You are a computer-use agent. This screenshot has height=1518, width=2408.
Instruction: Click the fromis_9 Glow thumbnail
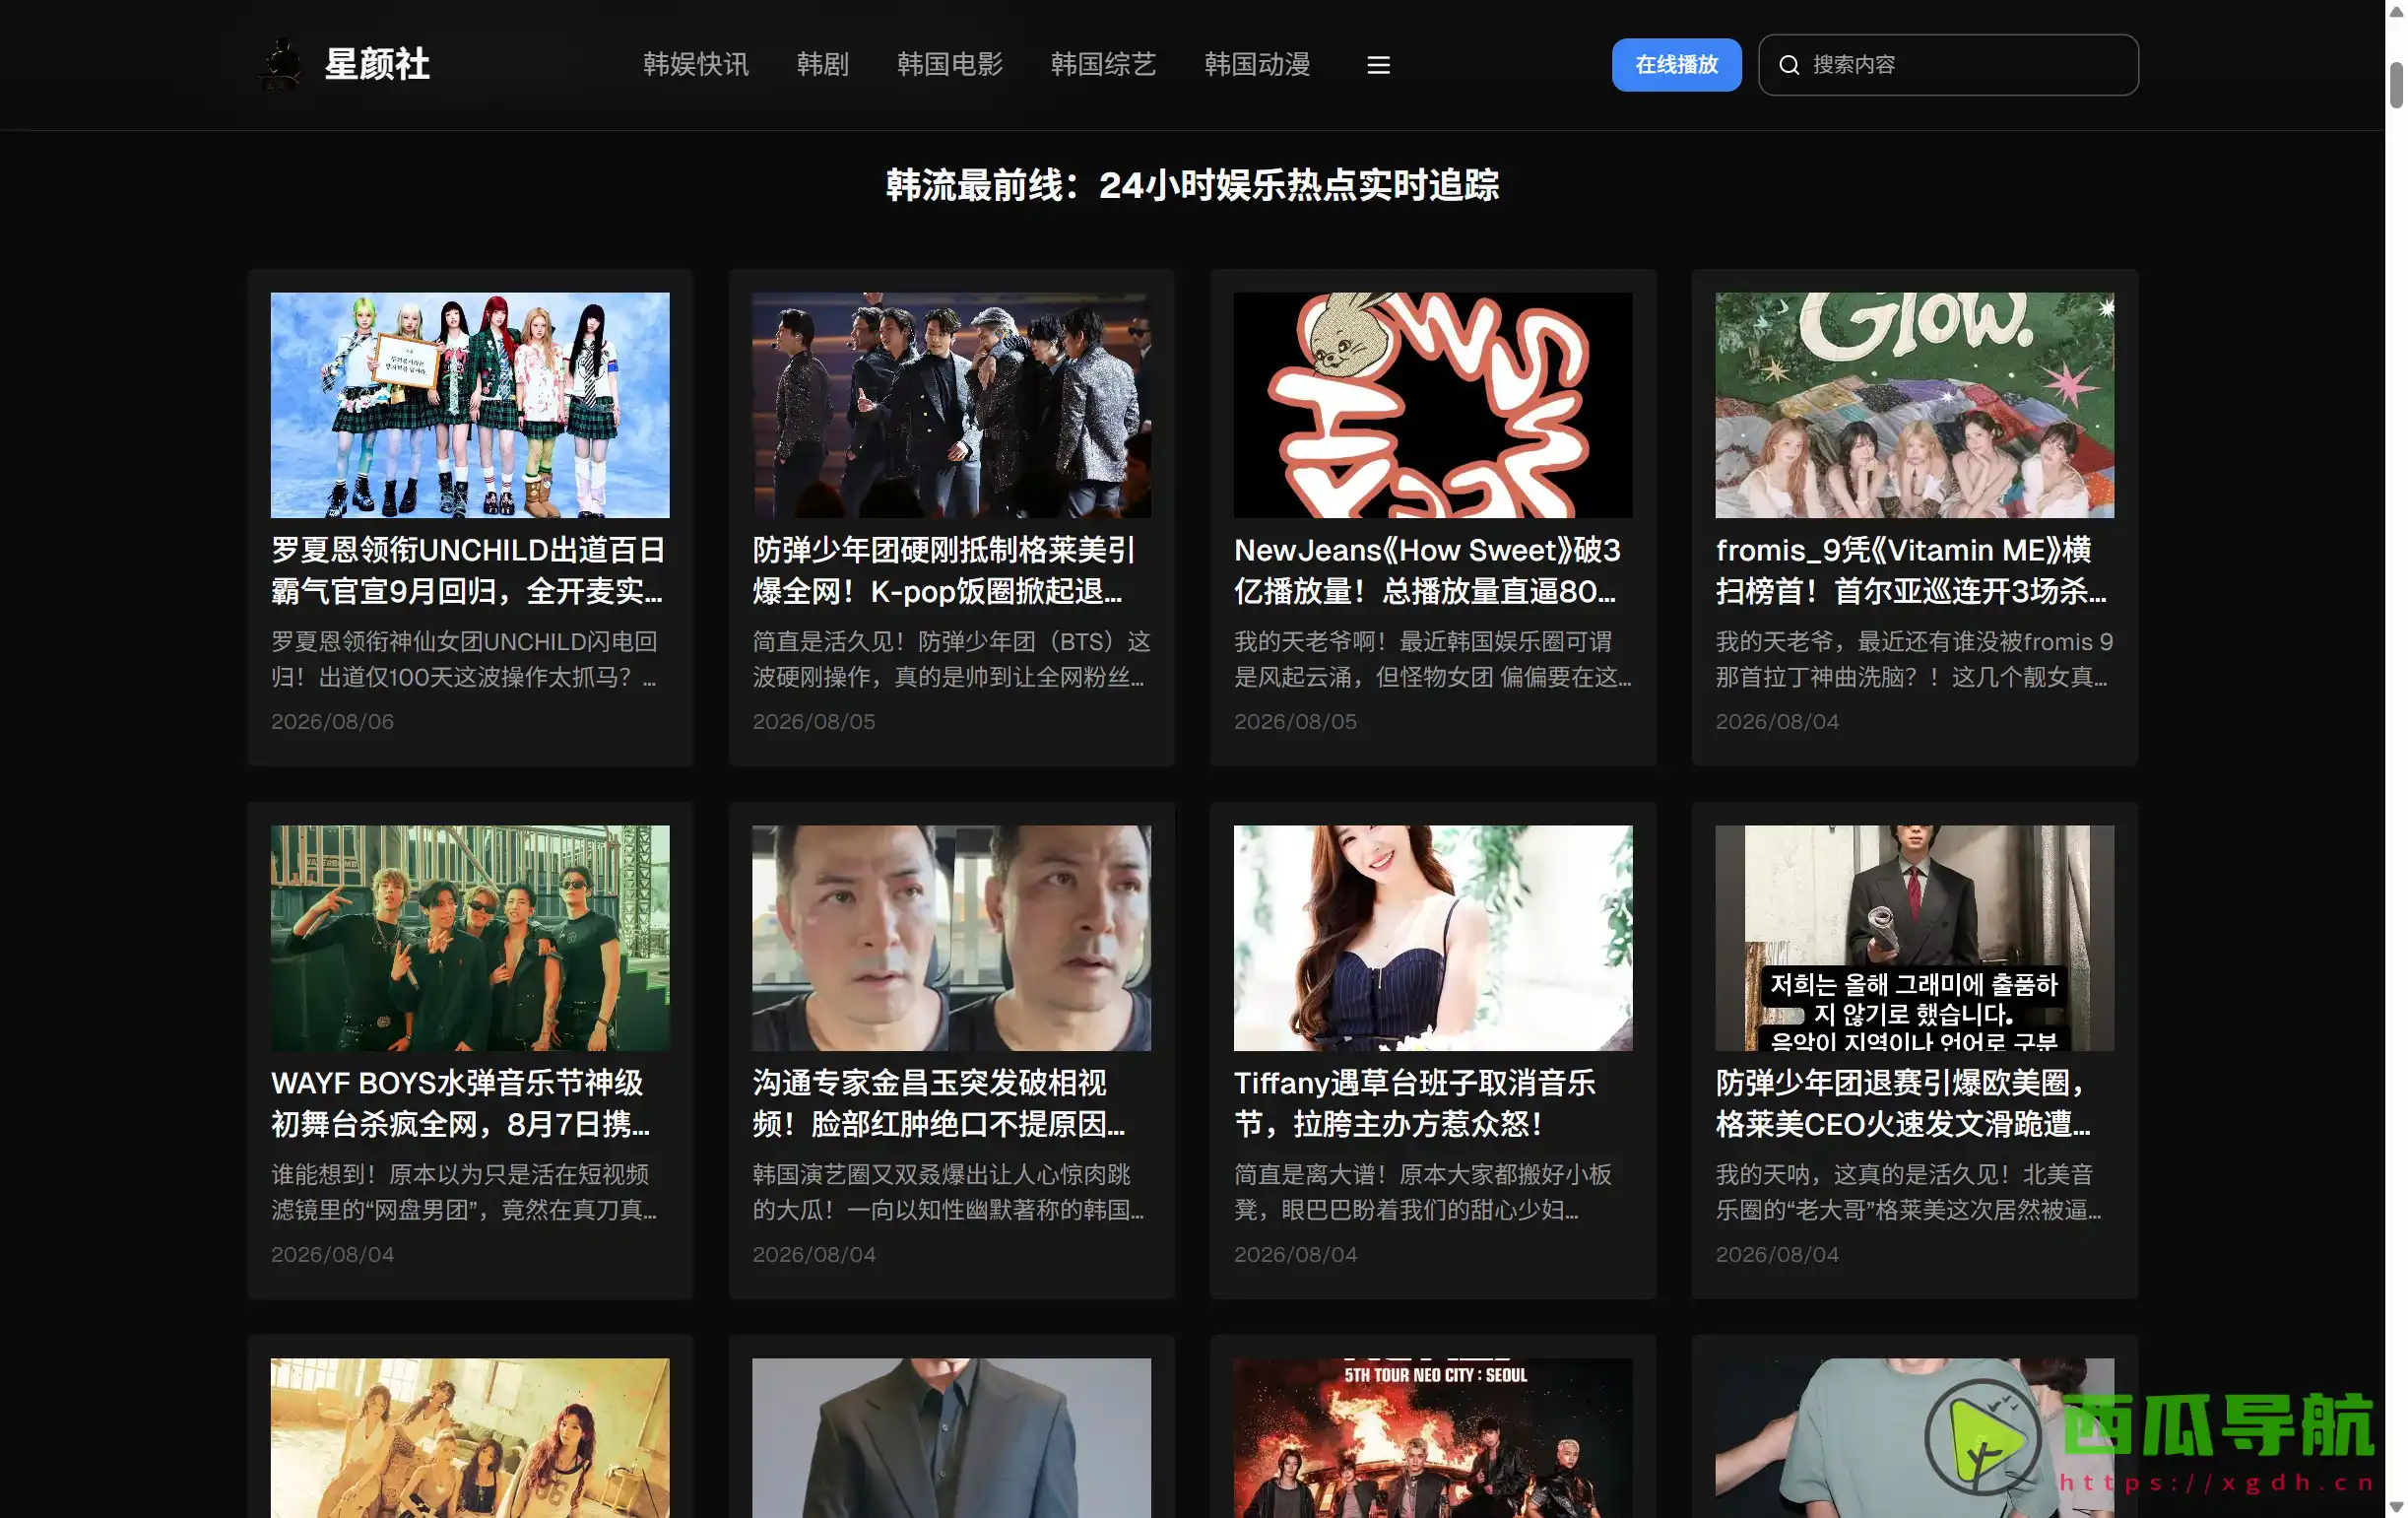[x=1914, y=405]
